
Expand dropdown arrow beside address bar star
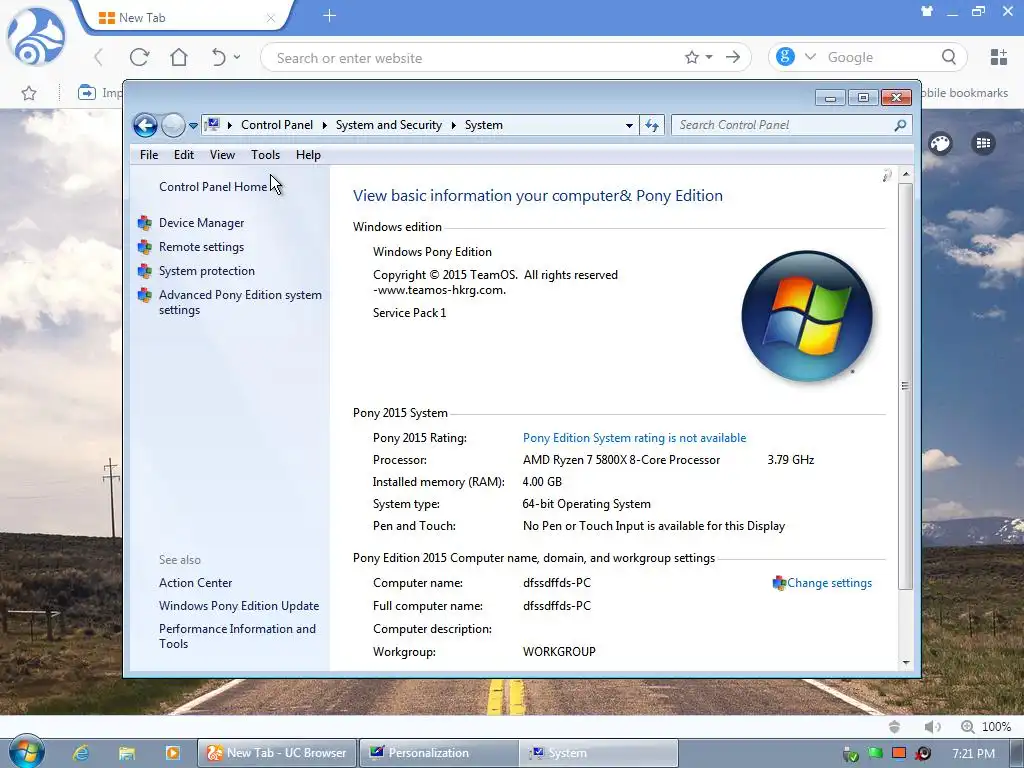pyautogui.click(x=709, y=57)
